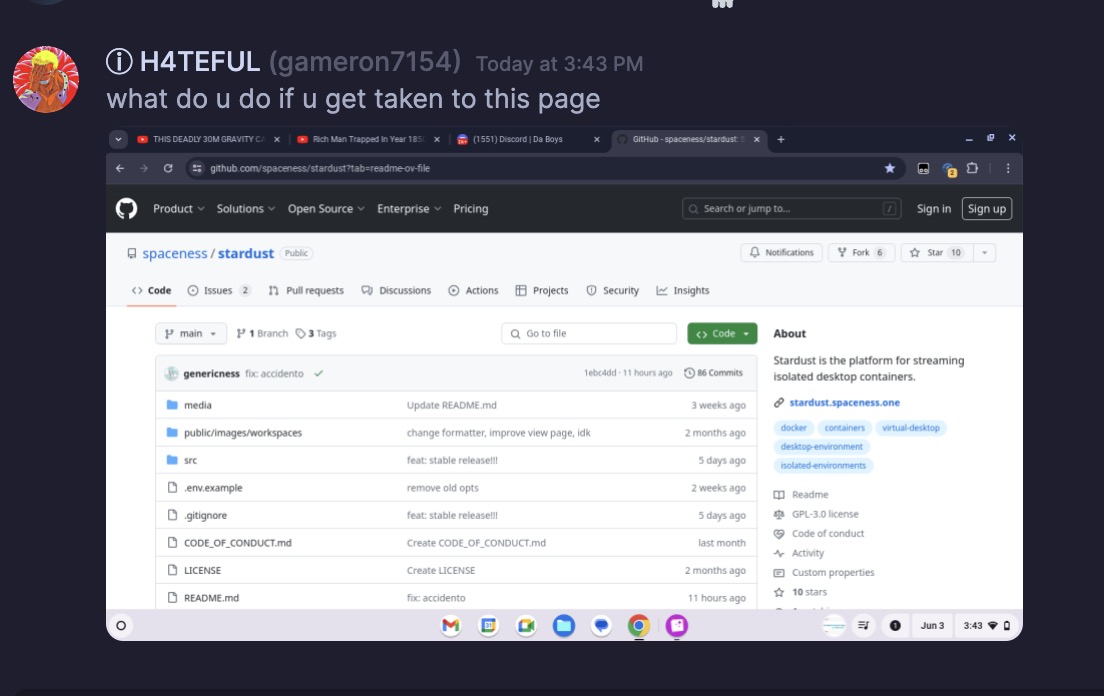This screenshot has height=696, width=1104.
Task: Click the browser extensions puzzle icon
Action: click(x=972, y=168)
